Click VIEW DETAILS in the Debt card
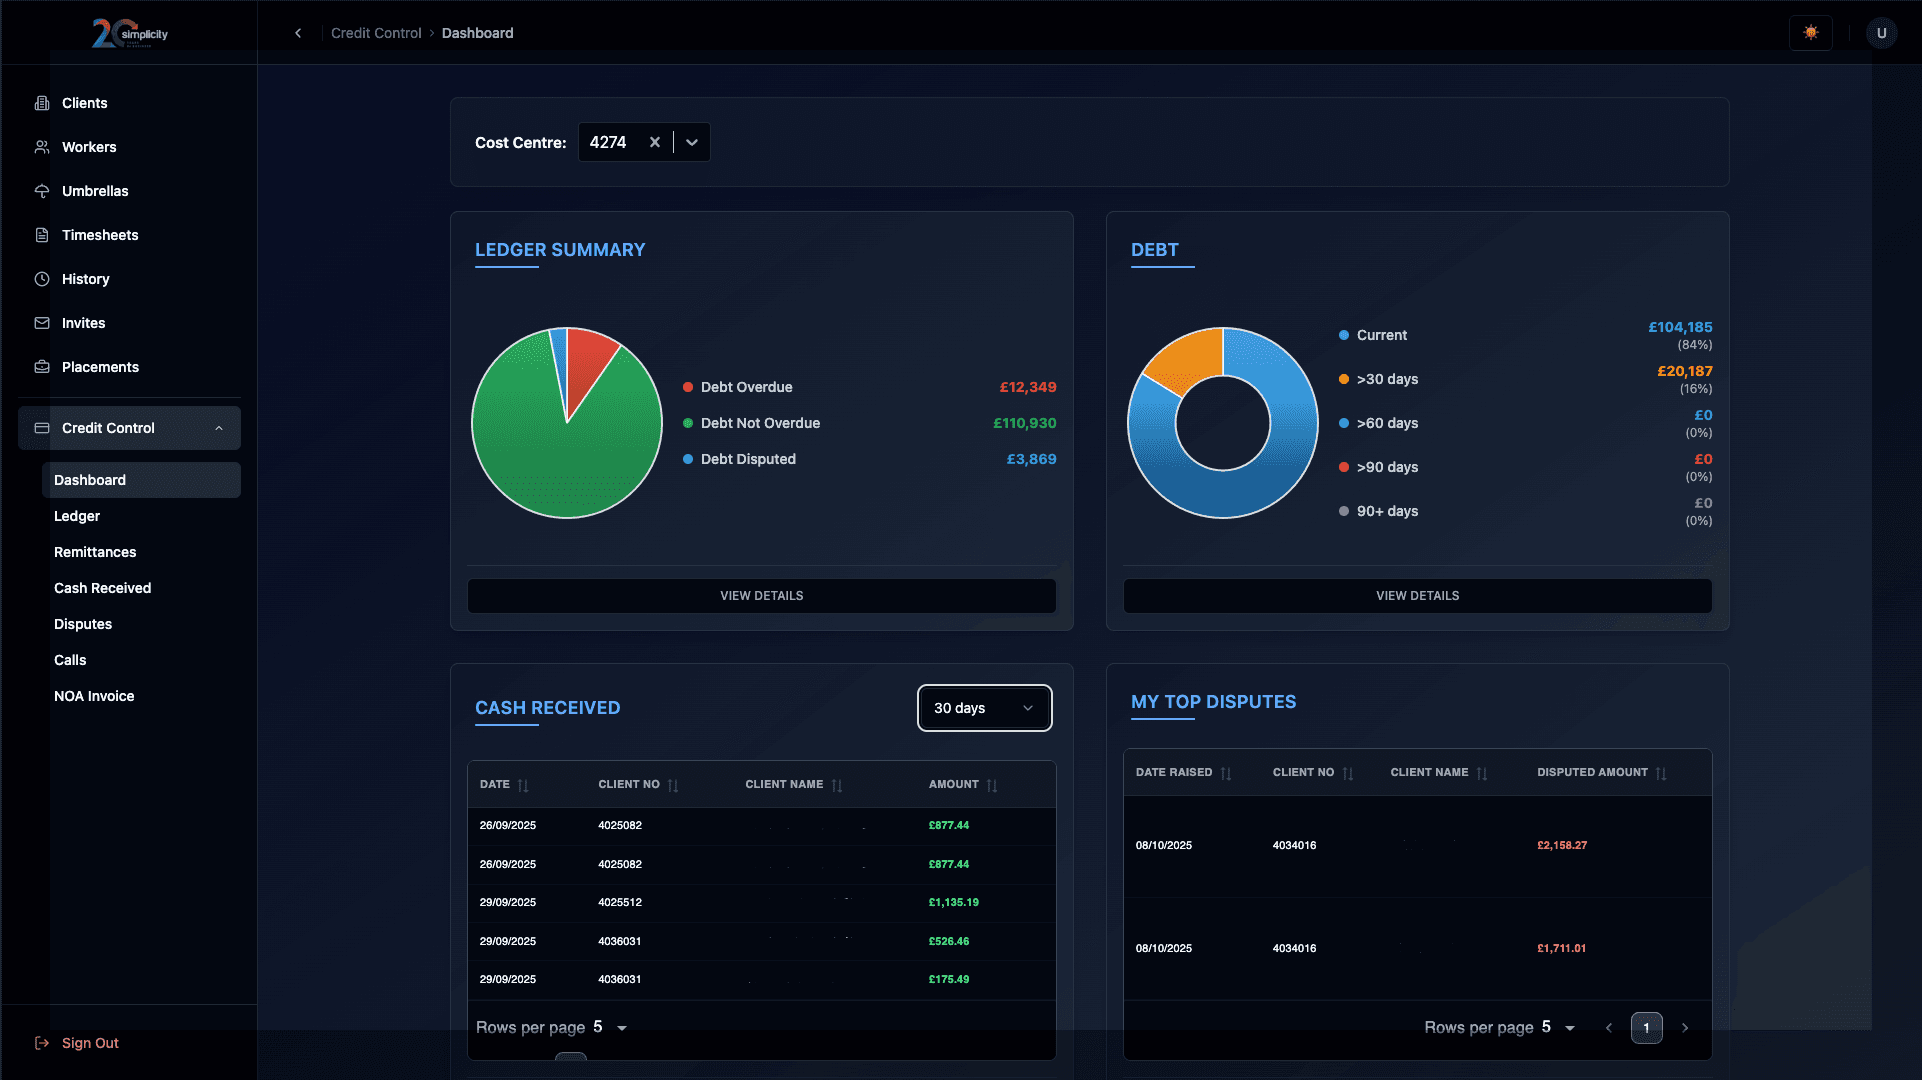Viewport: 1922px width, 1080px height. tap(1417, 595)
